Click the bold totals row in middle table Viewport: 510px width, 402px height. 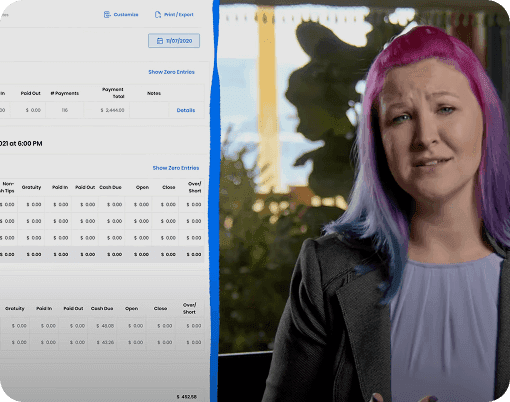(x=102, y=255)
